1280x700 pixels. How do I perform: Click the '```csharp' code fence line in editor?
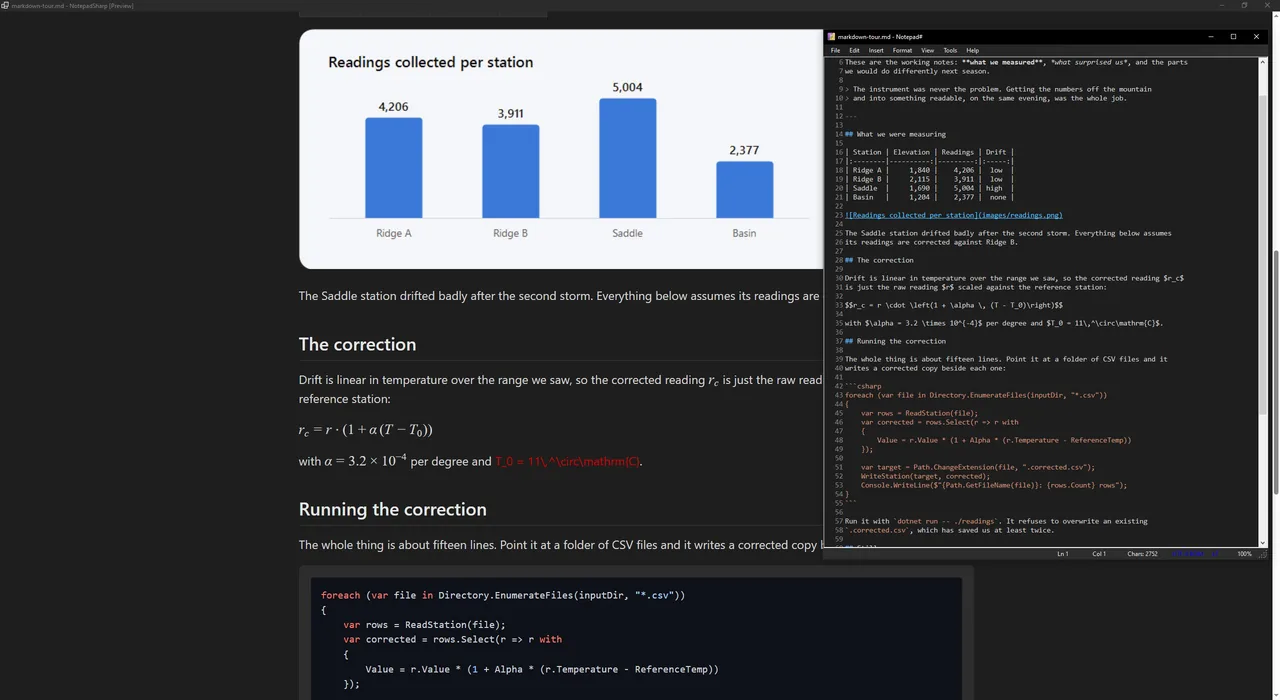click(x=863, y=386)
